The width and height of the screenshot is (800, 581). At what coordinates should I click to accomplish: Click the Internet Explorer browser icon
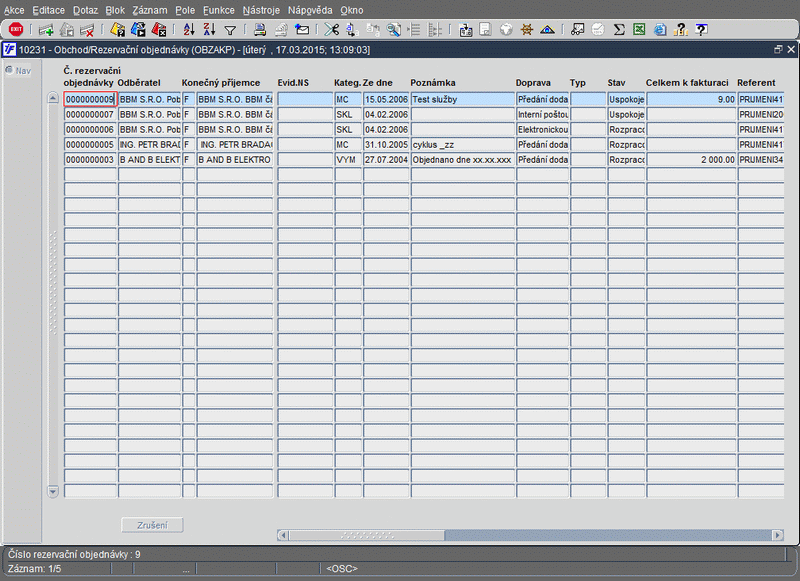point(660,30)
